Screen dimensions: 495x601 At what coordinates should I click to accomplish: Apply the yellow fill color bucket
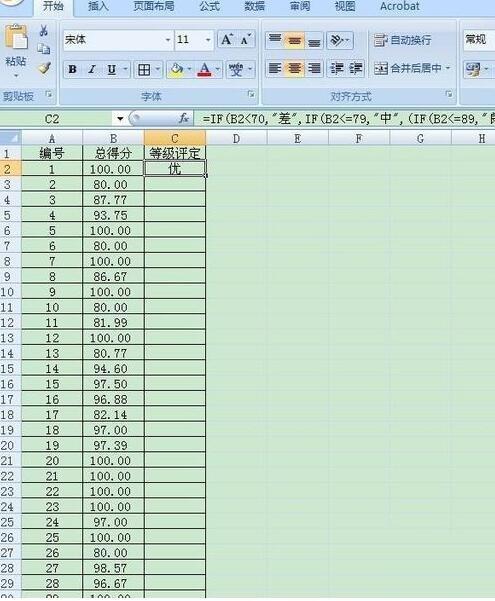(x=176, y=70)
